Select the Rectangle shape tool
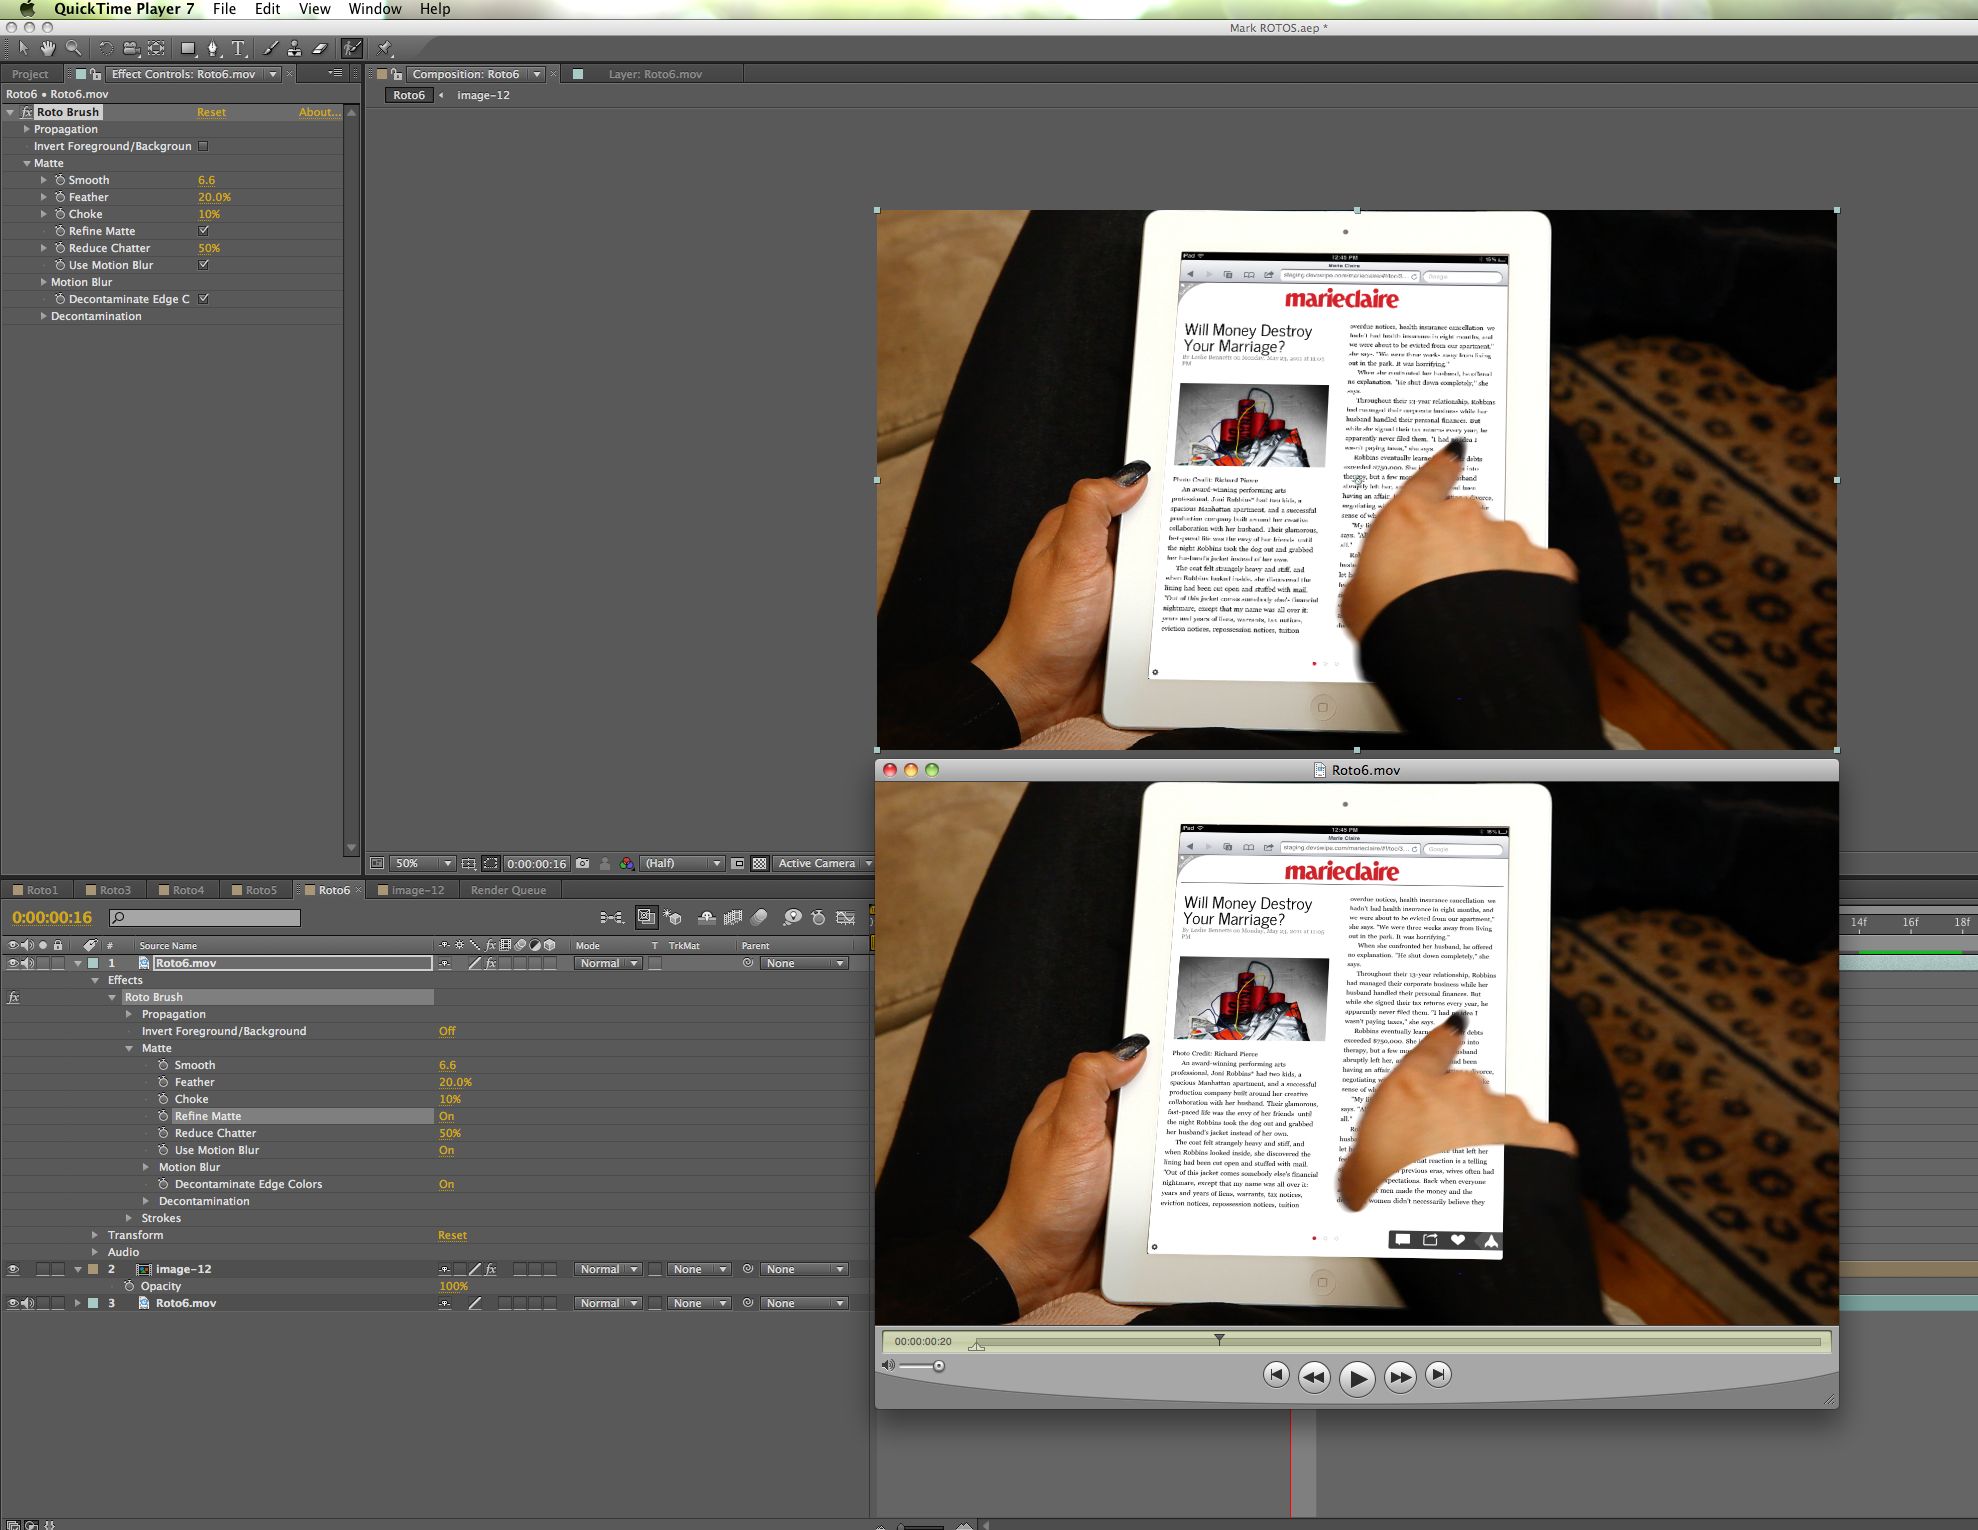The width and height of the screenshot is (1978, 1530). 188,48
